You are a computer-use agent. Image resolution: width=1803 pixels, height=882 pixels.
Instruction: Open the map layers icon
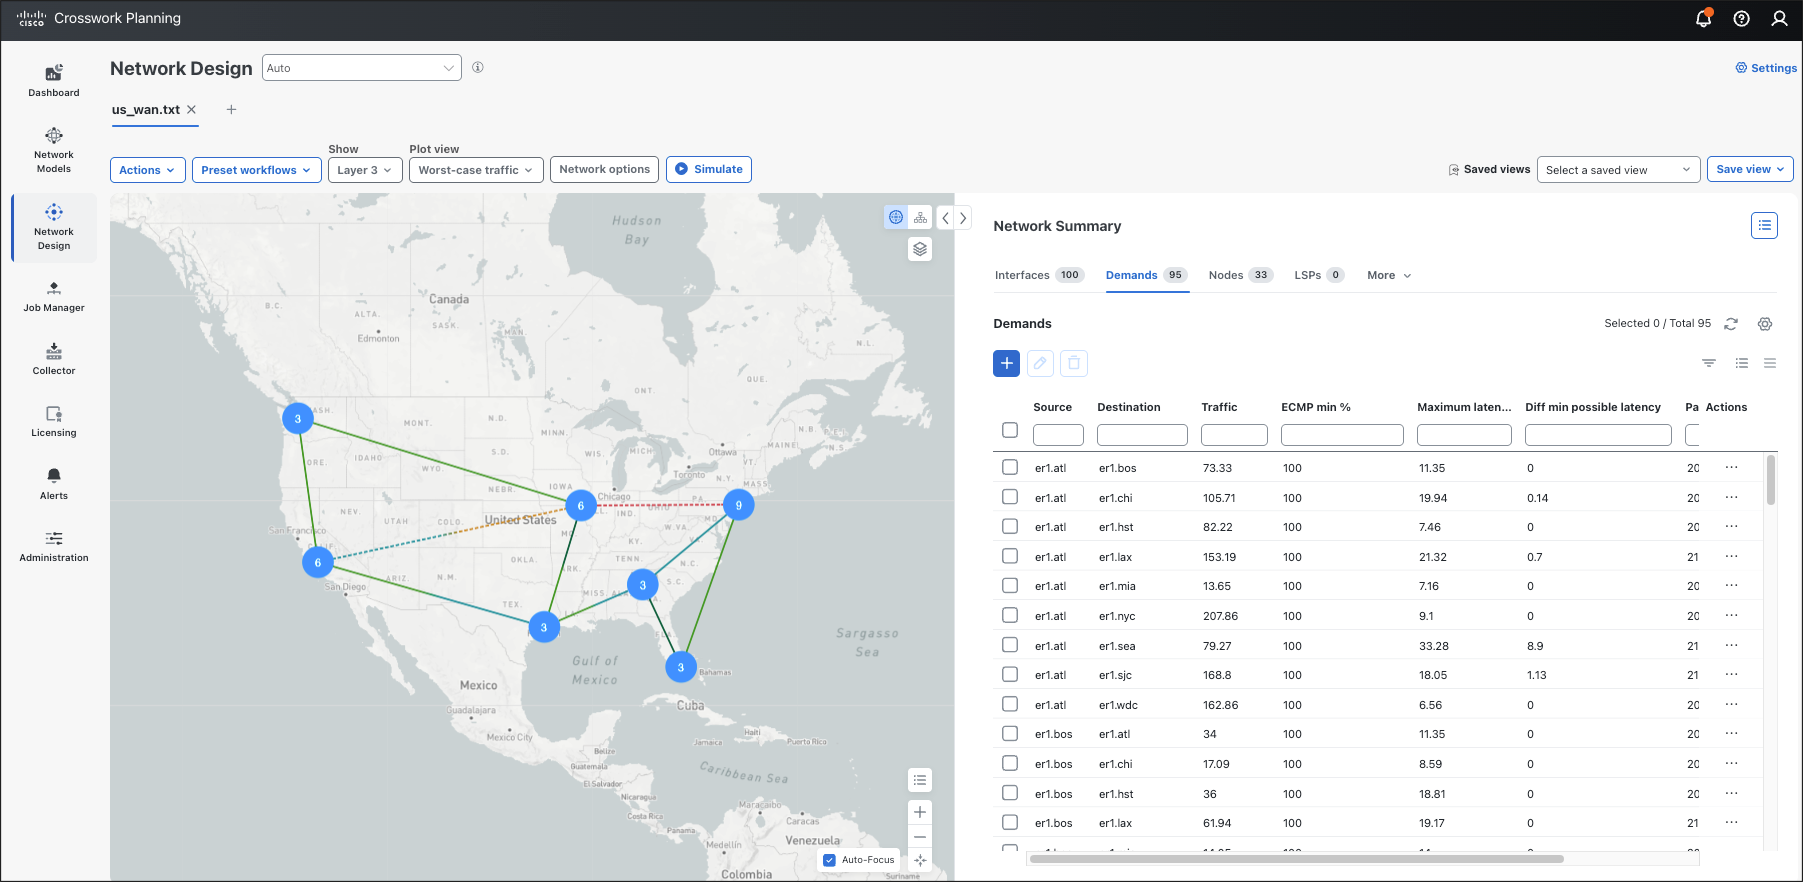click(920, 249)
